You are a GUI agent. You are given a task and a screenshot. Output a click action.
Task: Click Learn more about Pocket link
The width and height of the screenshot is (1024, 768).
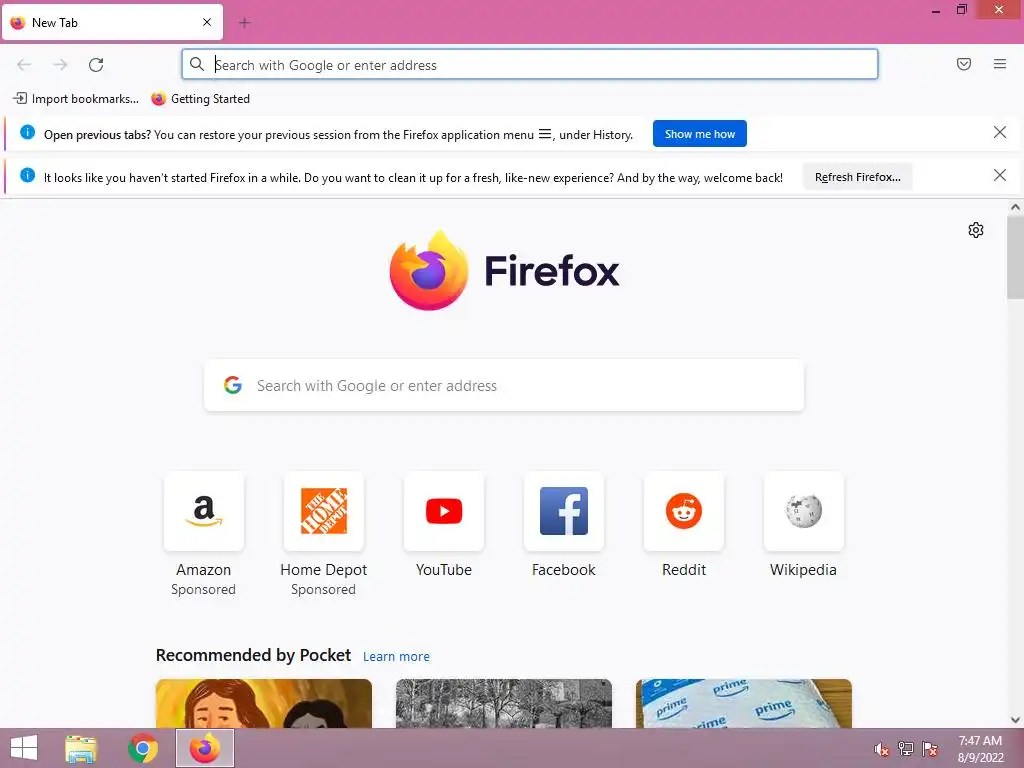[x=396, y=656]
